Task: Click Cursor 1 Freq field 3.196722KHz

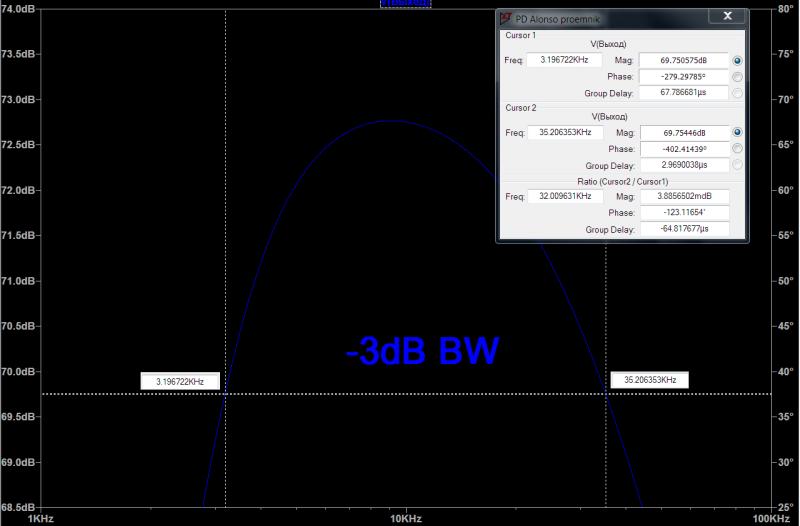Action: [x=564, y=60]
